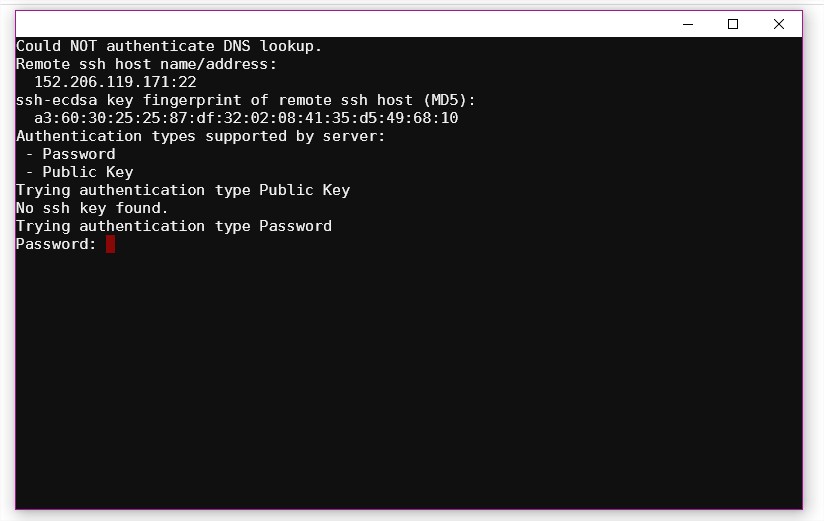Click the "Trying authentication type Public Key" line
This screenshot has width=824, height=521.
pos(183,190)
